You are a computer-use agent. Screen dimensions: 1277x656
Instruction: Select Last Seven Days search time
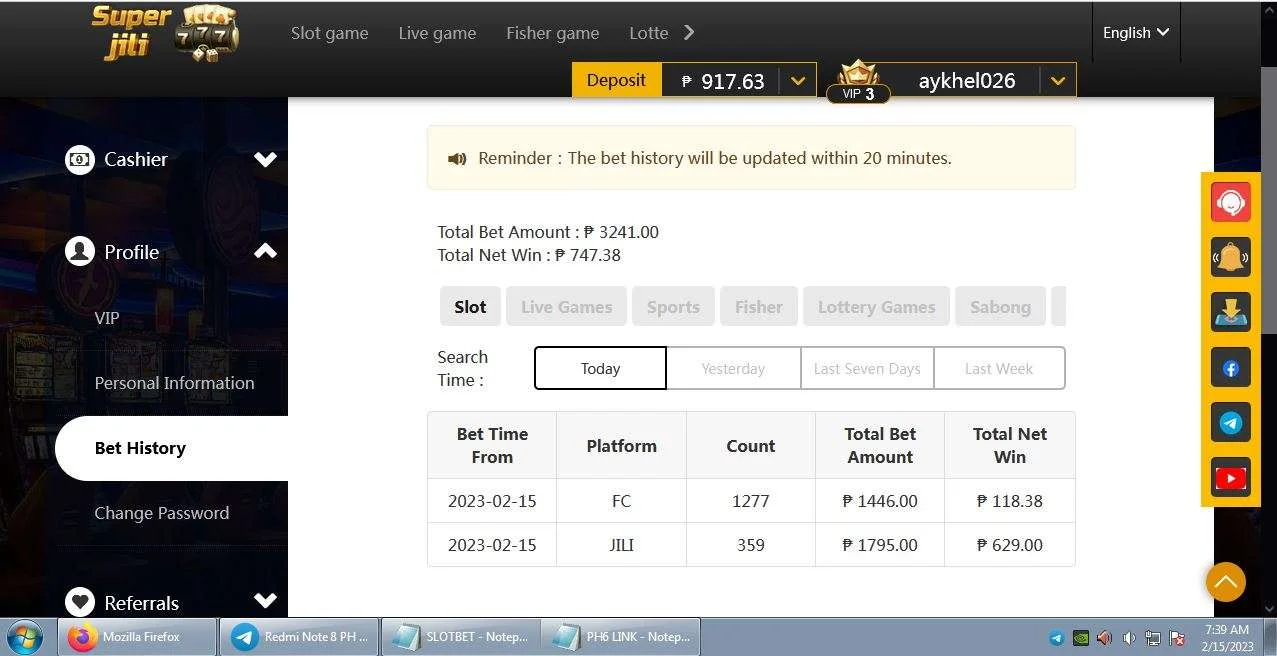point(867,368)
